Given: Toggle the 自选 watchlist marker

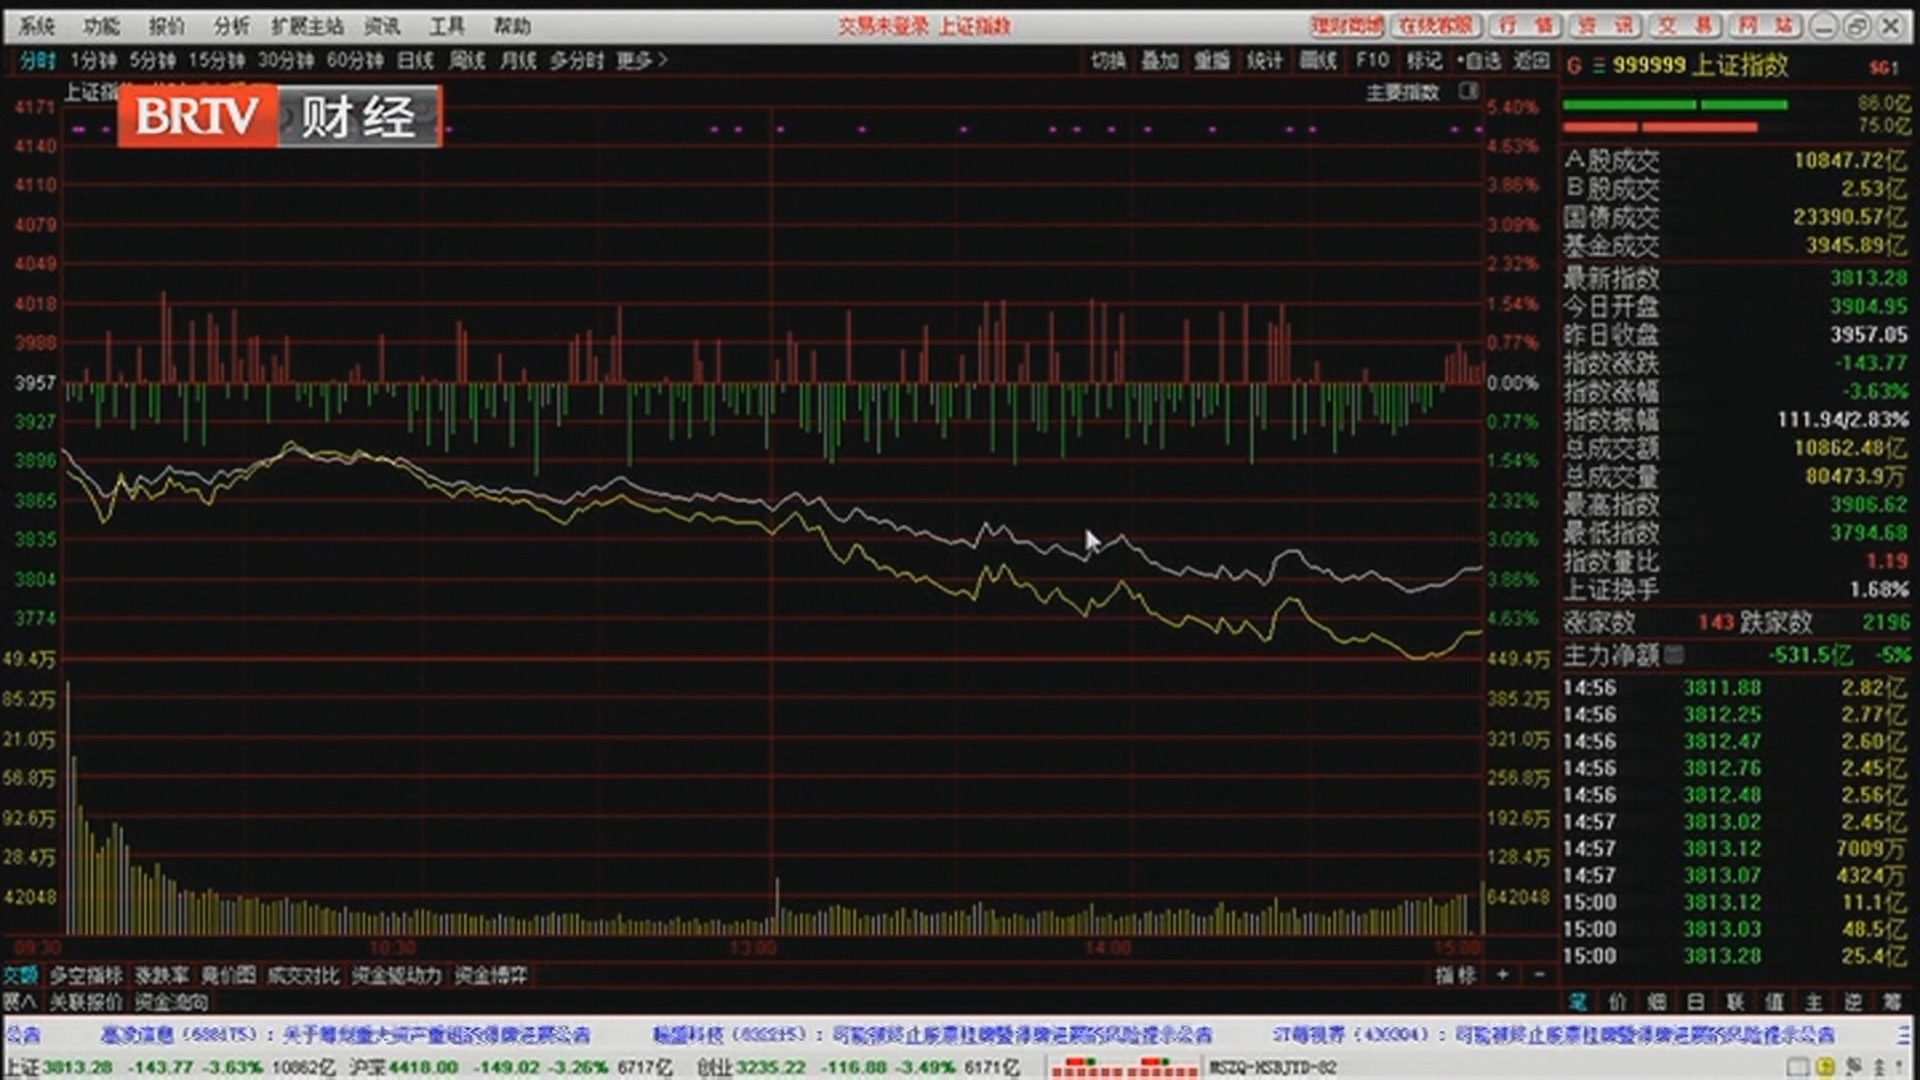Looking at the screenshot, I should click(1479, 61).
